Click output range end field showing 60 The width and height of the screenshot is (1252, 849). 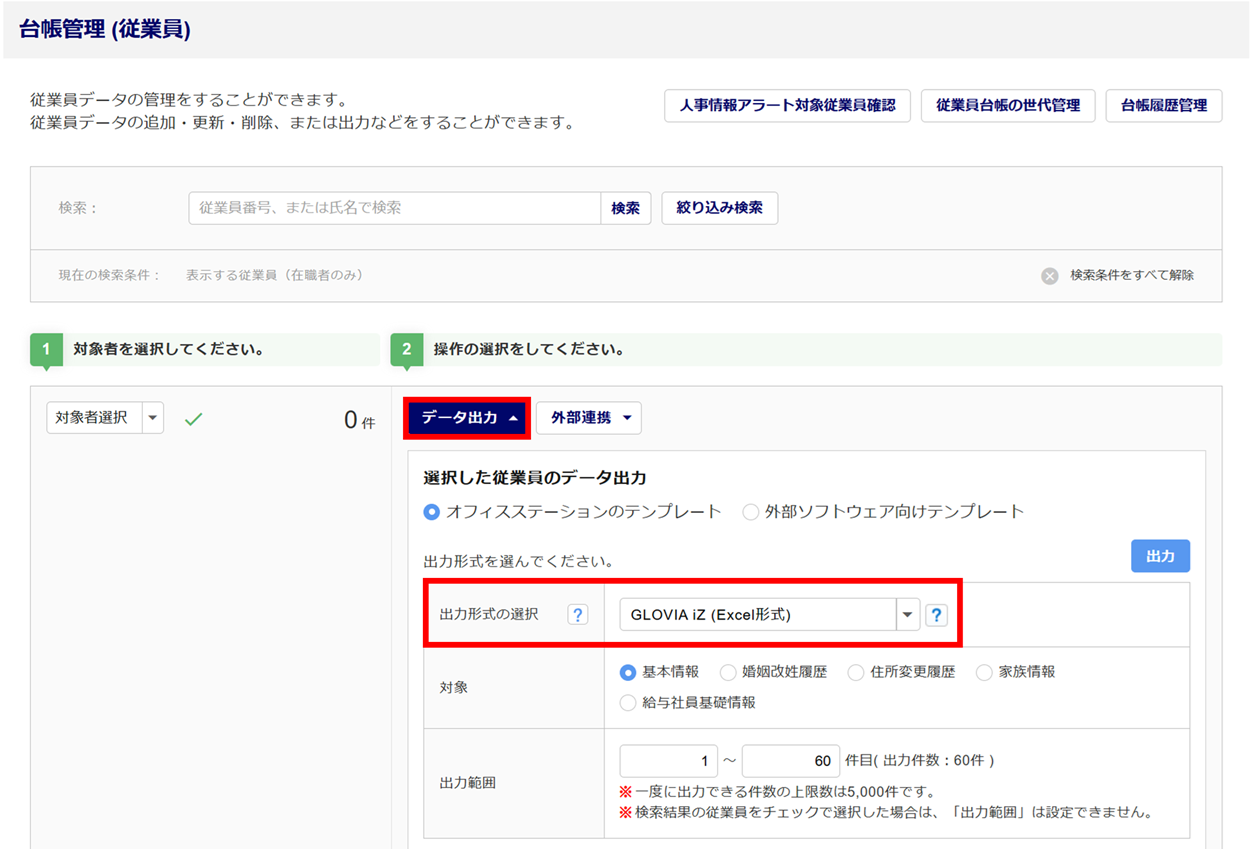pyautogui.click(x=790, y=761)
